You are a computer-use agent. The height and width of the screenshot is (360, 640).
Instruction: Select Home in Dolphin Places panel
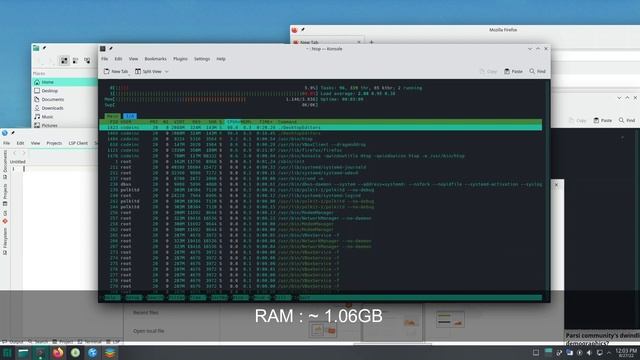[64, 82]
